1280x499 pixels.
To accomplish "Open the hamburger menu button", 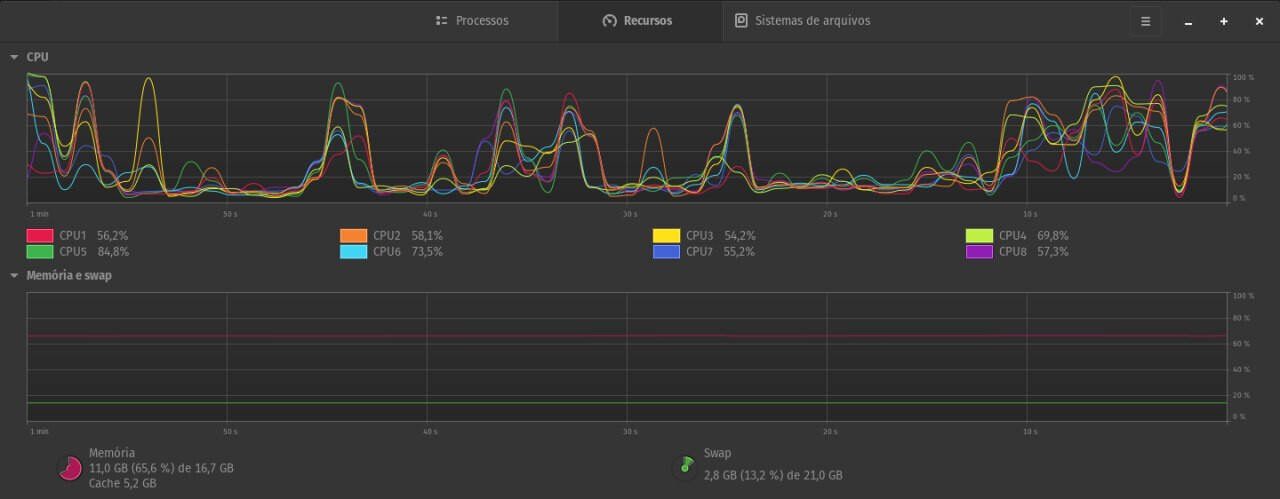I will click(1145, 21).
